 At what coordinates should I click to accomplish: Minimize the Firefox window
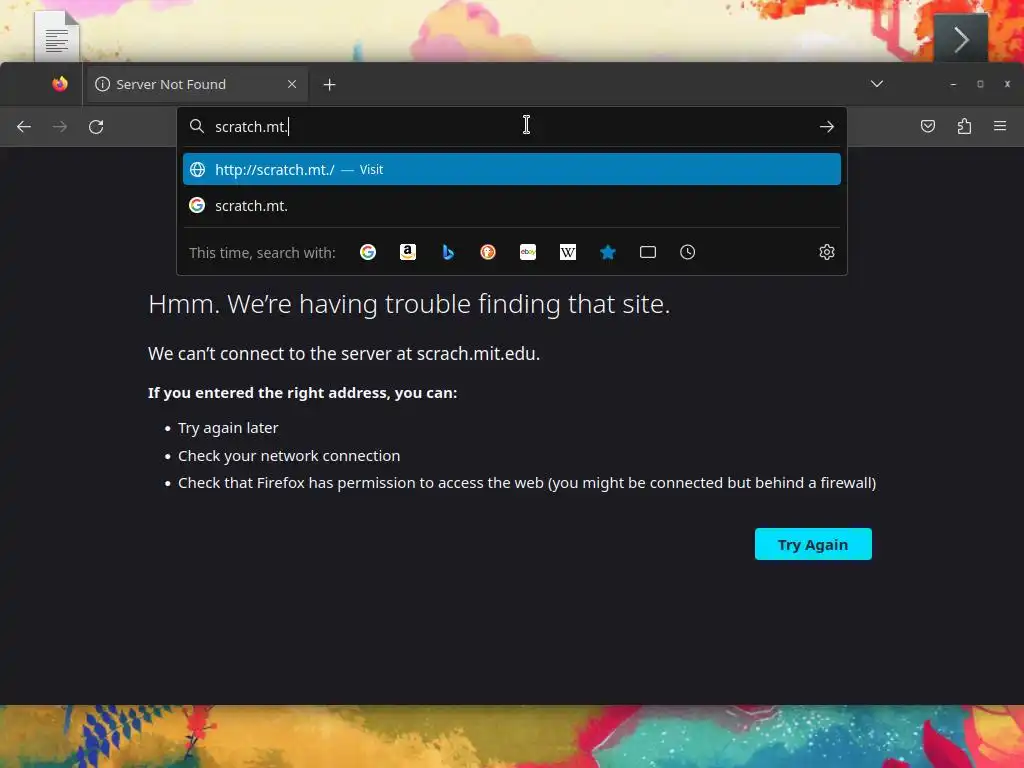953,84
